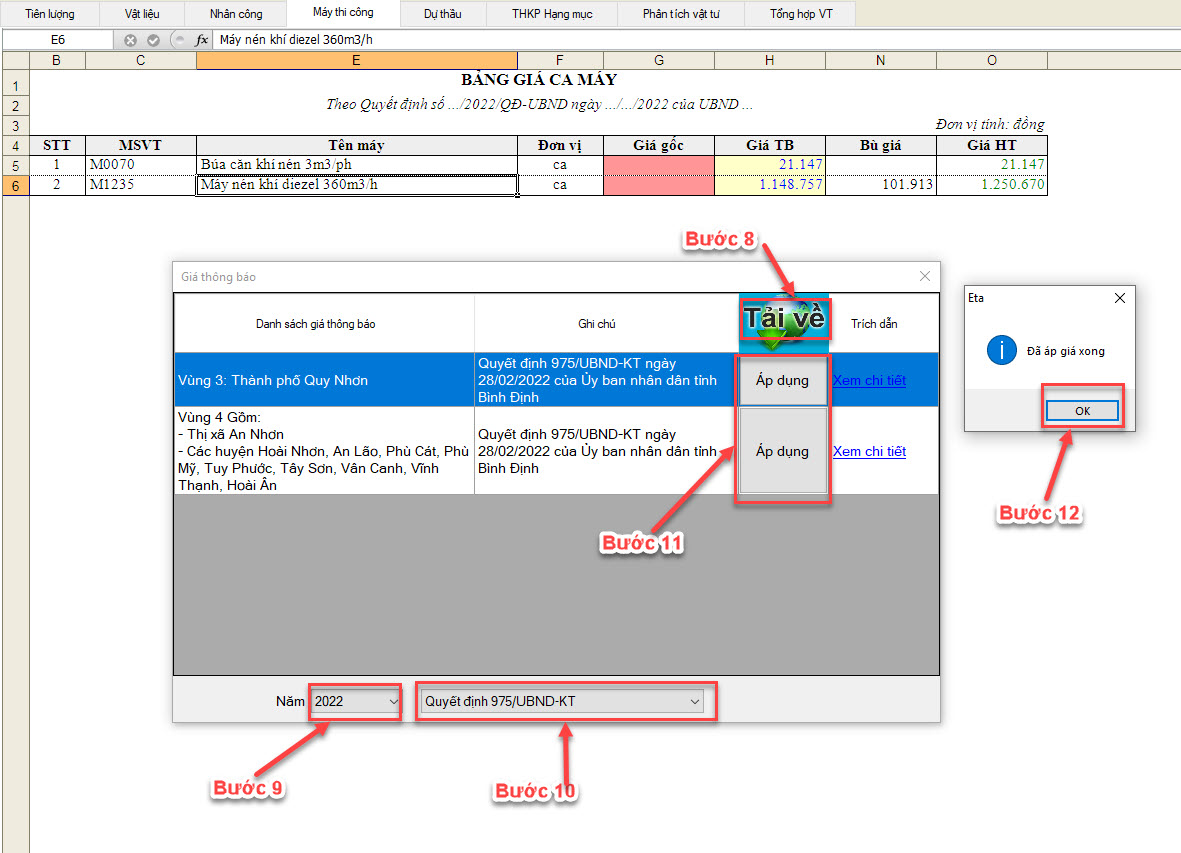The image size is (1181, 853).
Task: Click the cancel entry icon in formula bar
Action: [130, 40]
